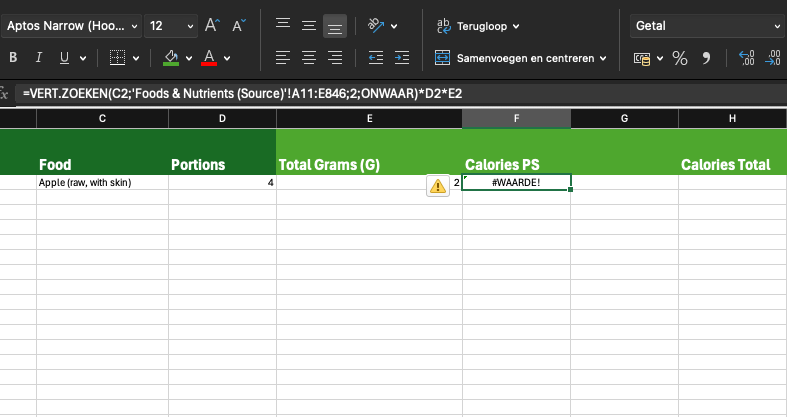The image size is (787, 417).
Task: Open currency format dropdown arrow
Action: tap(660, 59)
